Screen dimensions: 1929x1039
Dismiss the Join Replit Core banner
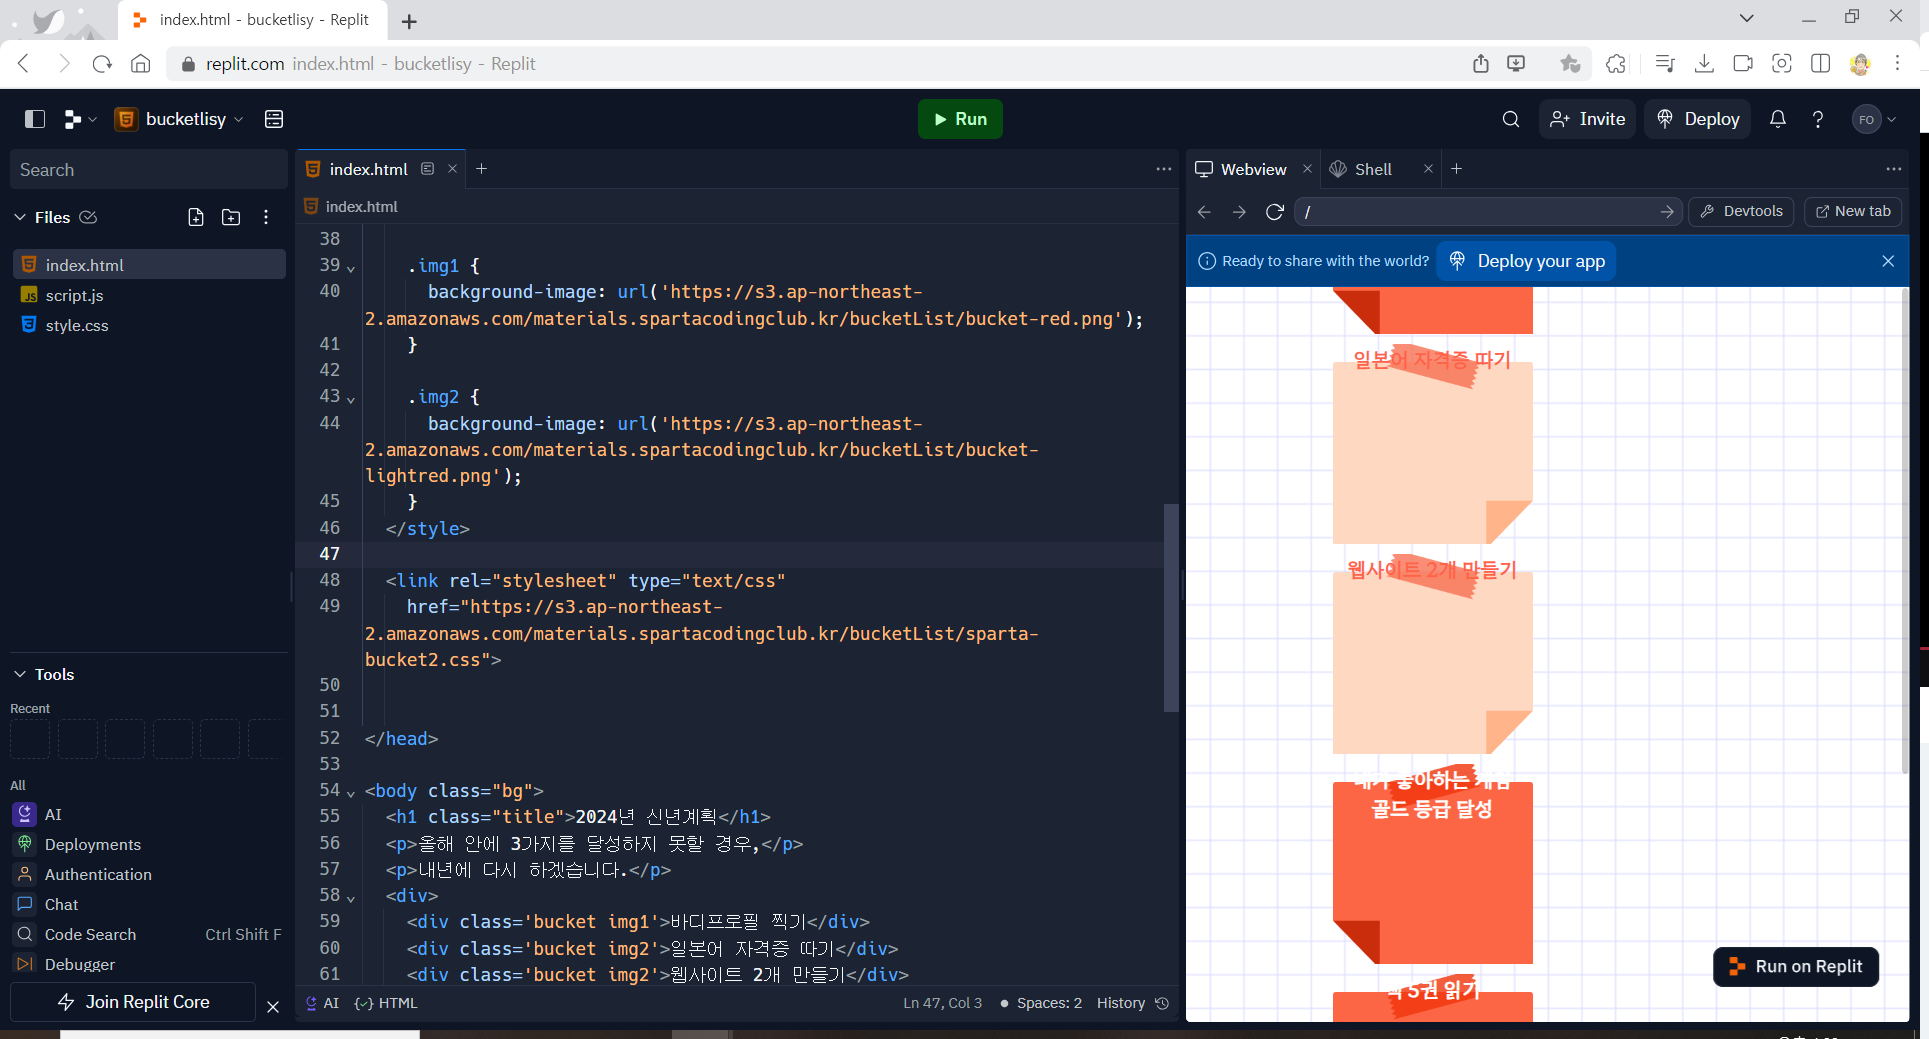point(273,1007)
